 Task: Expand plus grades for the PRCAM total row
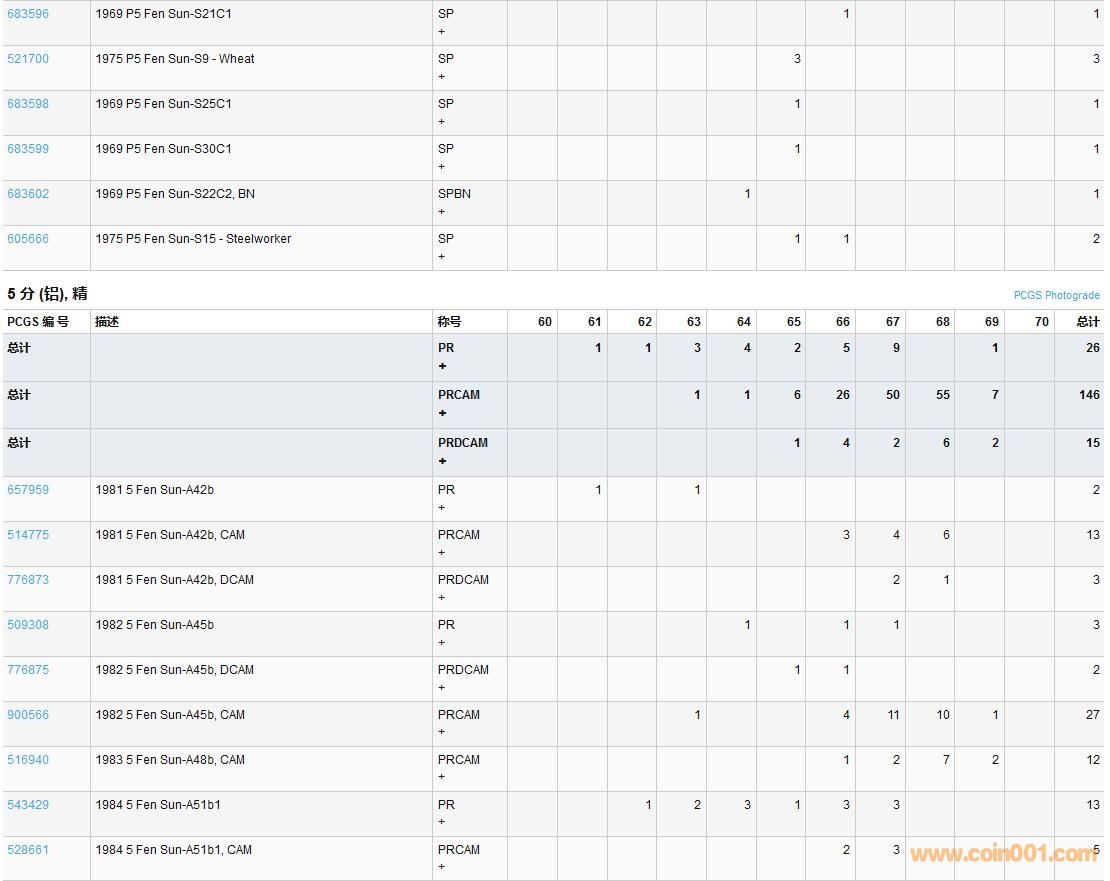coord(442,413)
